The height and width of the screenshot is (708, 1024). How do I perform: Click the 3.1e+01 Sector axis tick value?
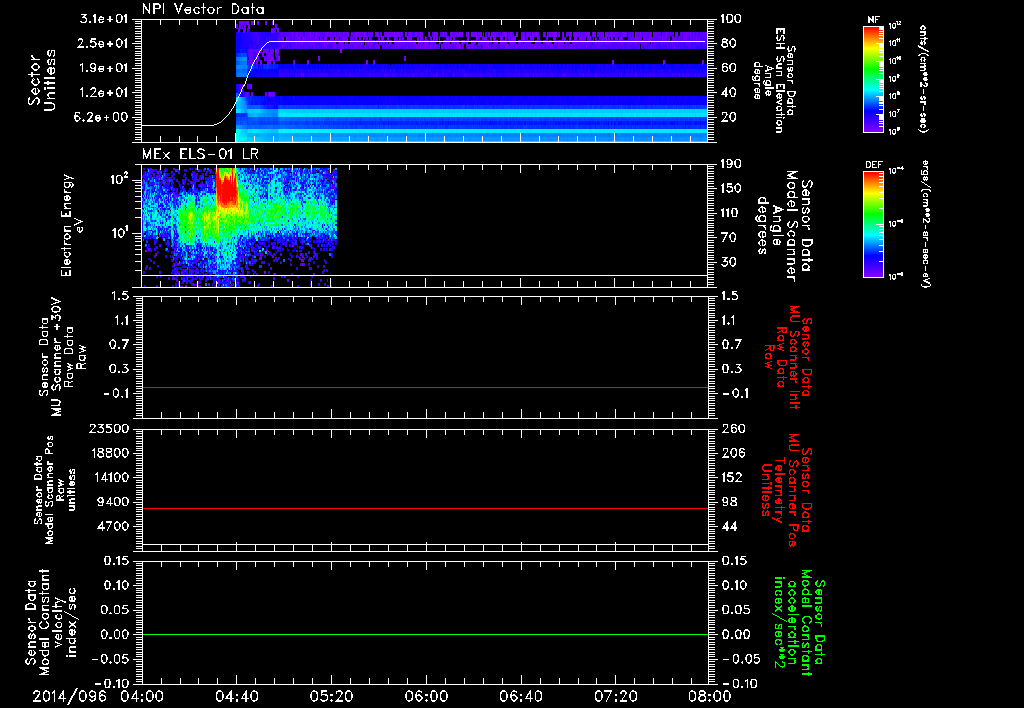click(x=104, y=19)
